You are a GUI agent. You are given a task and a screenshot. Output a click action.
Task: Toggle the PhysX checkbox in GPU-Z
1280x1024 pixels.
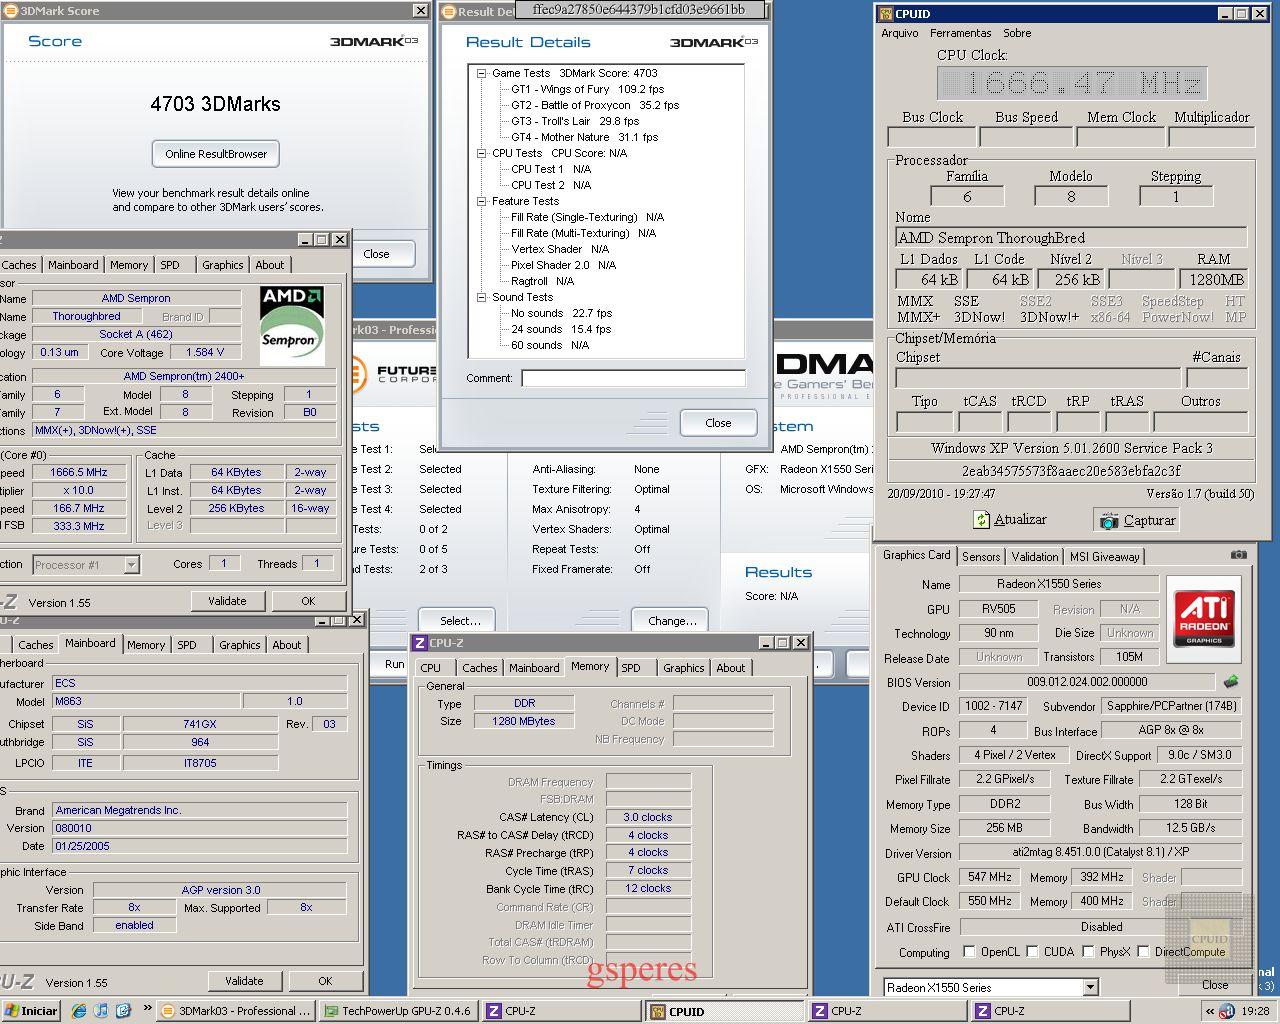(1088, 951)
